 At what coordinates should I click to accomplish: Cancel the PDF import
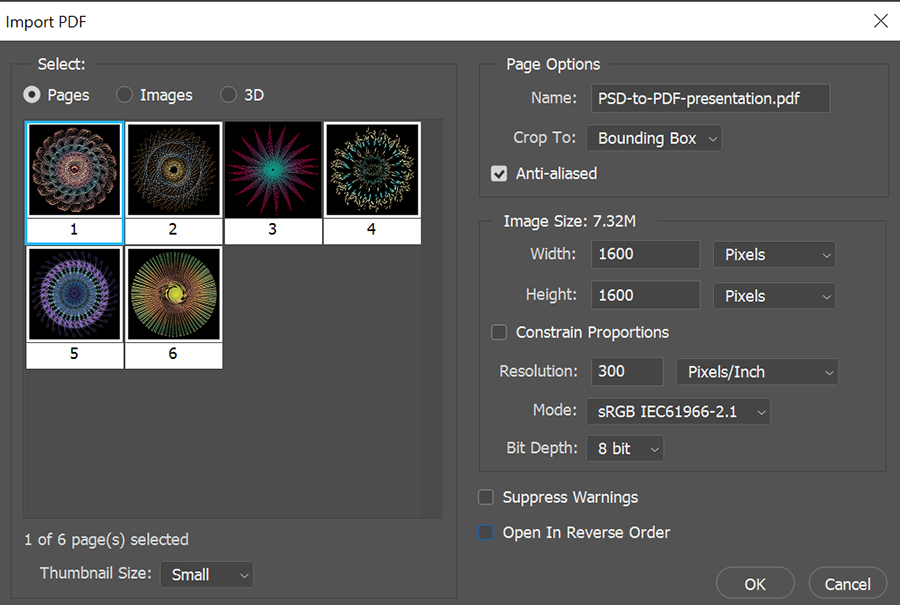click(x=847, y=583)
